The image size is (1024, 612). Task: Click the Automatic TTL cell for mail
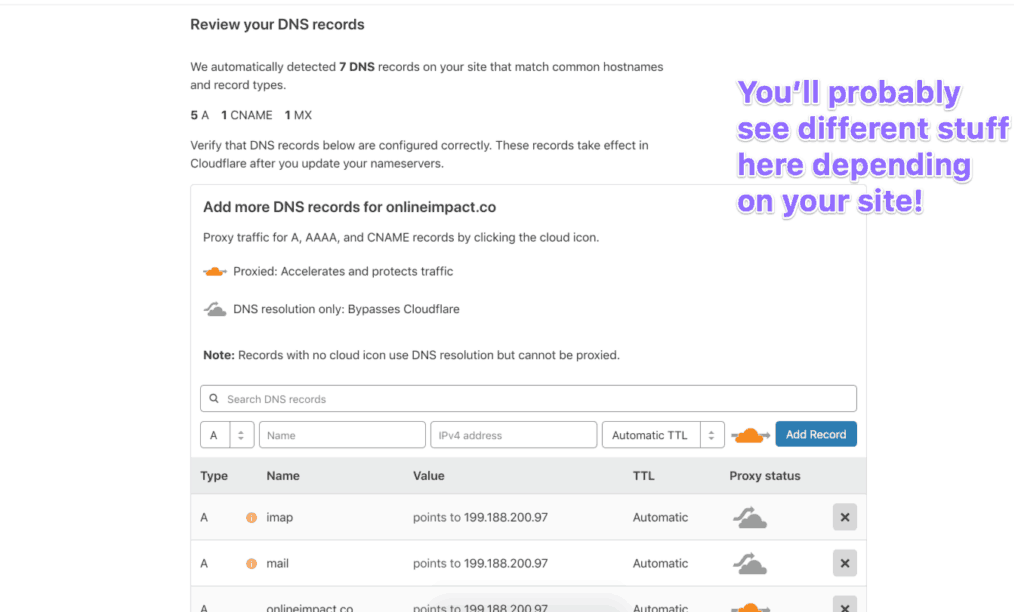coord(660,563)
